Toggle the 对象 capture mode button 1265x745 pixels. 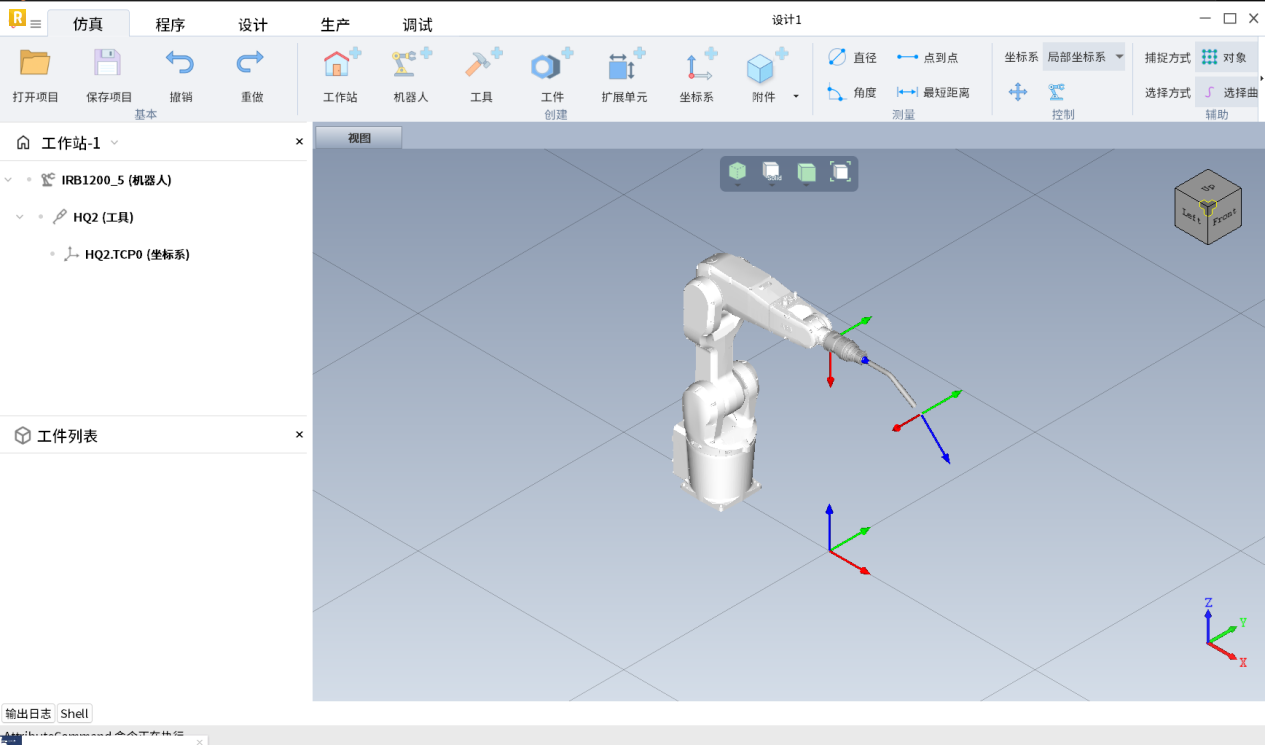coord(1225,58)
